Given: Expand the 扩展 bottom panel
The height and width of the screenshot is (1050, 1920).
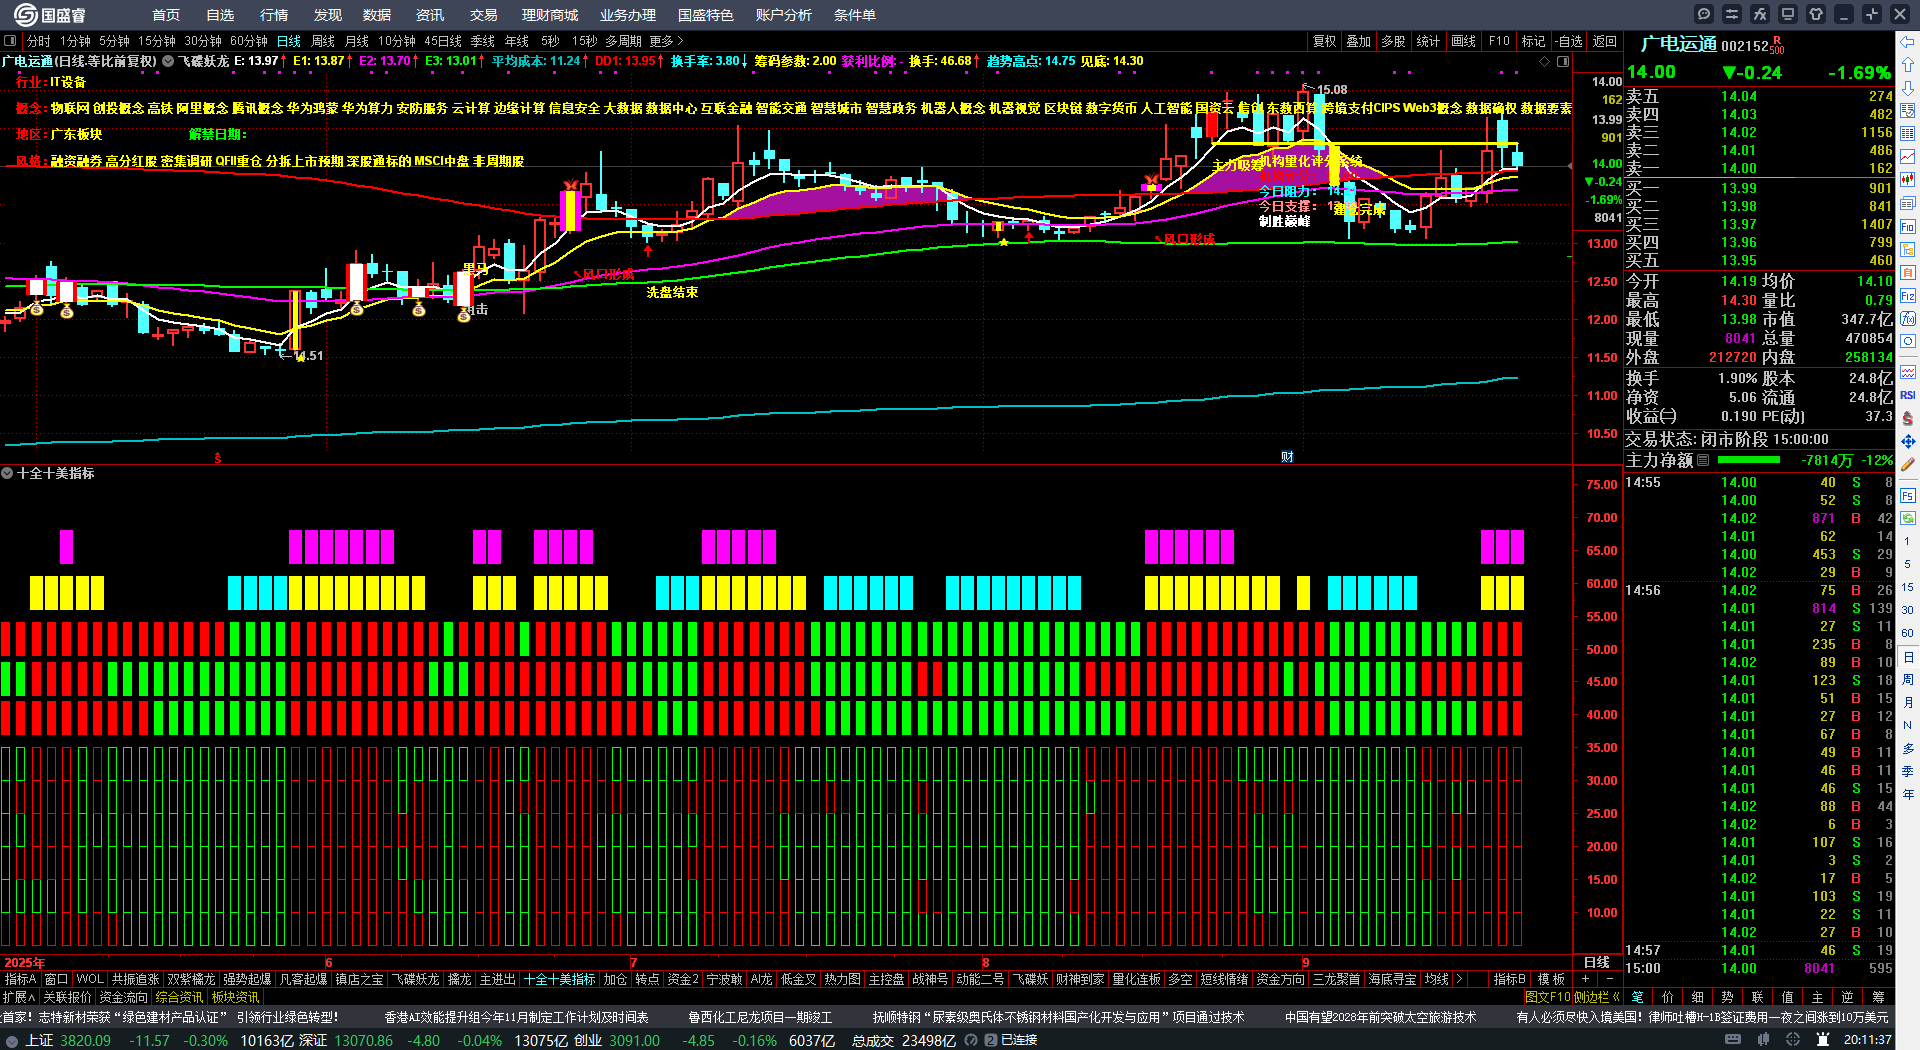Looking at the screenshot, I should pyautogui.click(x=19, y=997).
